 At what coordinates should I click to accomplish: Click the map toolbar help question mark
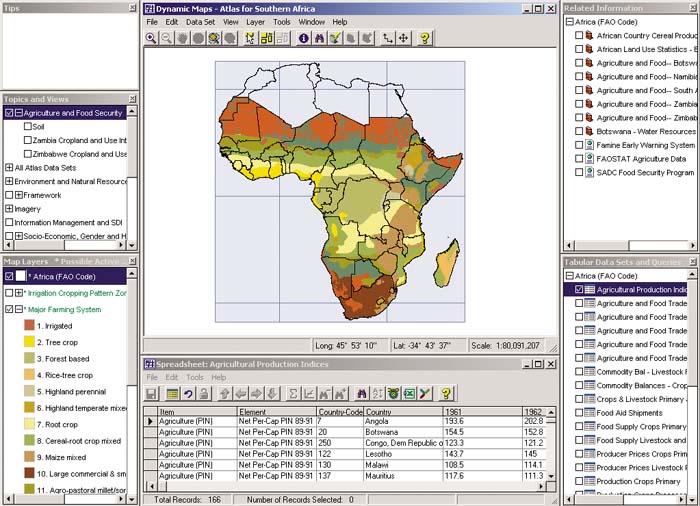pyautogui.click(x=425, y=38)
